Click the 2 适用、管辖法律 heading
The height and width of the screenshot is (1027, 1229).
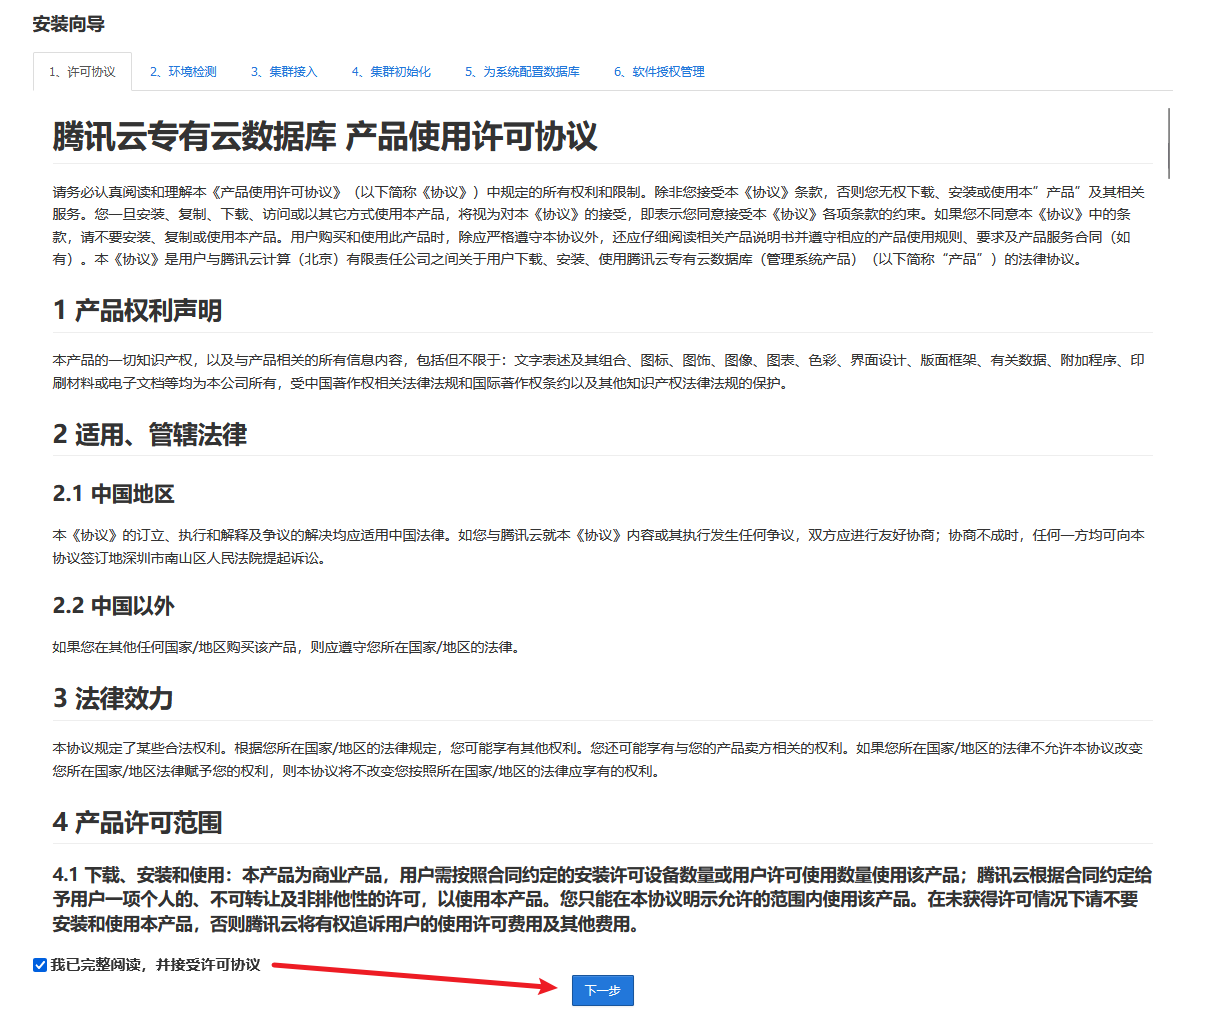coord(150,435)
